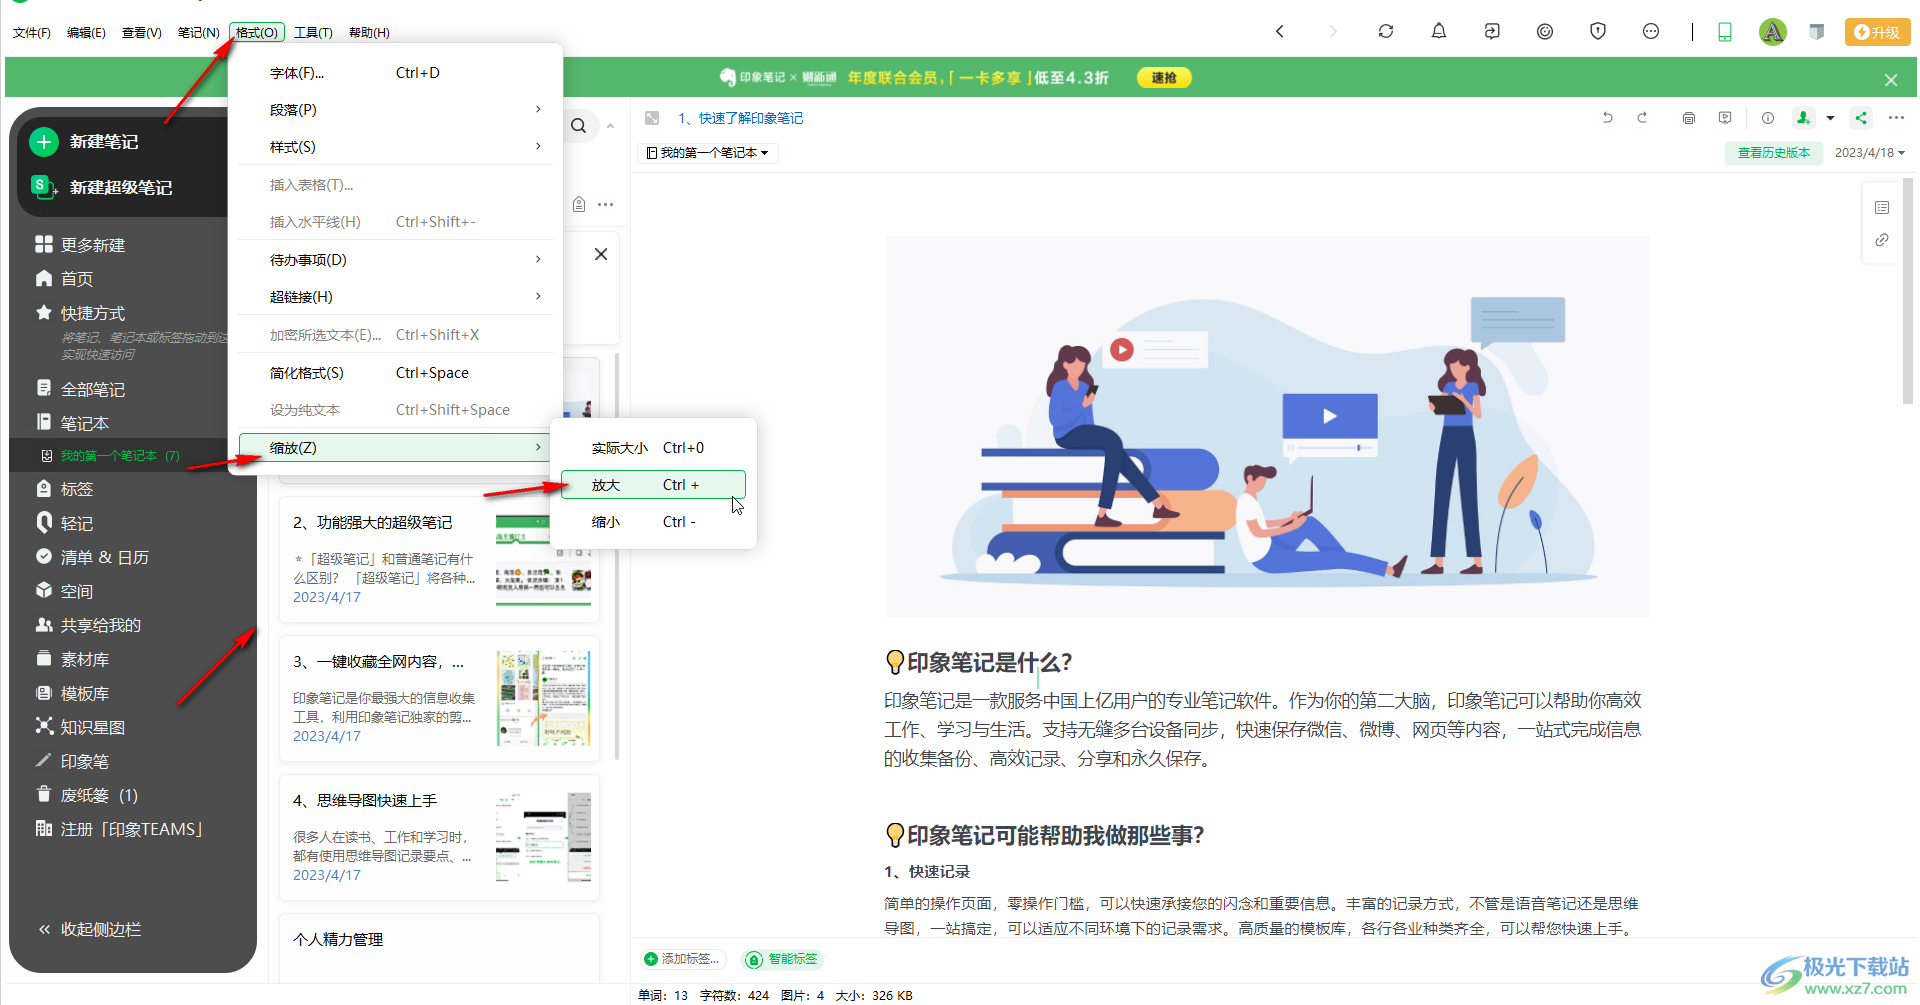The image size is (1920, 1005).
Task: Open the user avatar account icon
Action: coord(1773,32)
